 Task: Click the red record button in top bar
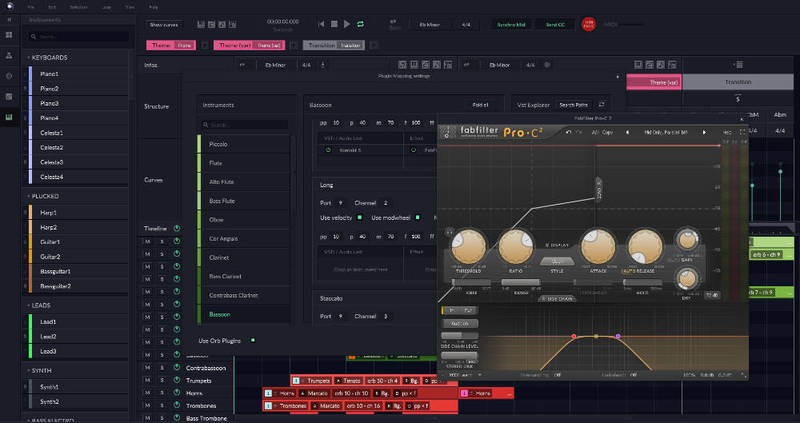click(x=589, y=23)
